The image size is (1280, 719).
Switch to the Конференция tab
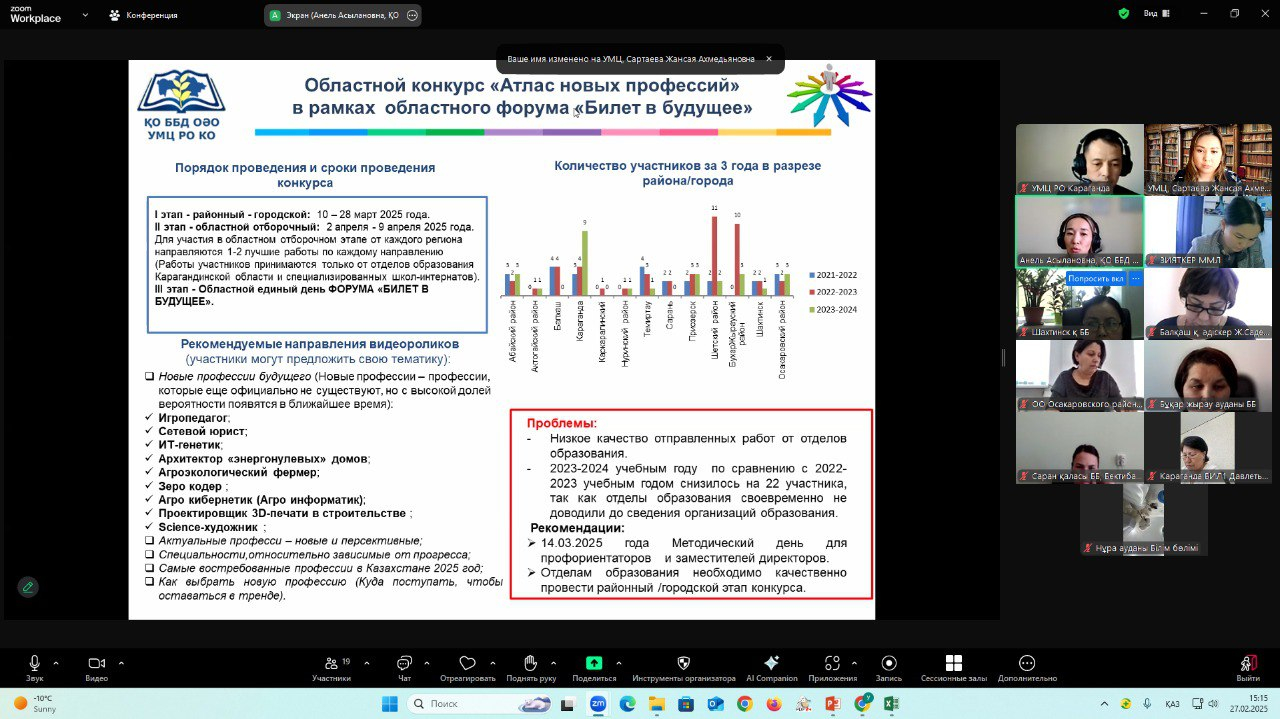click(143, 16)
